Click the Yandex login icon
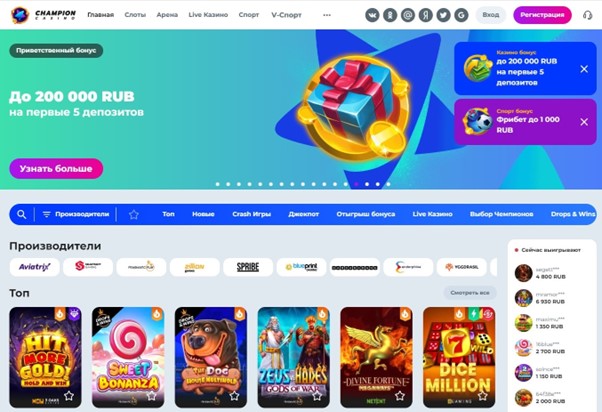The height and width of the screenshot is (412, 602). coord(425,15)
